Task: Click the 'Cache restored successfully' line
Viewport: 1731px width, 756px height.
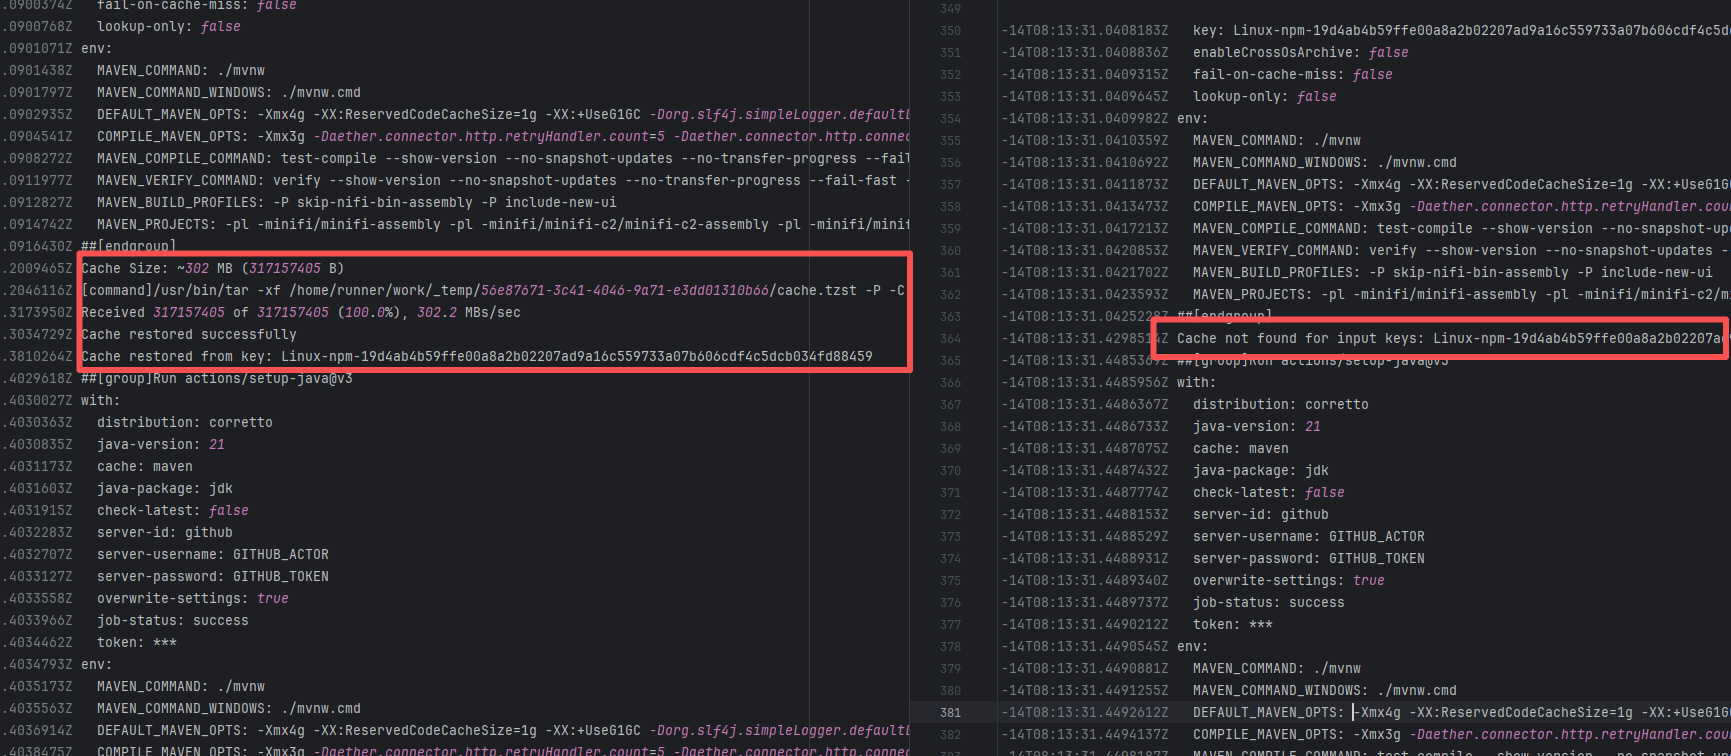Action: [x=189, y=334]
